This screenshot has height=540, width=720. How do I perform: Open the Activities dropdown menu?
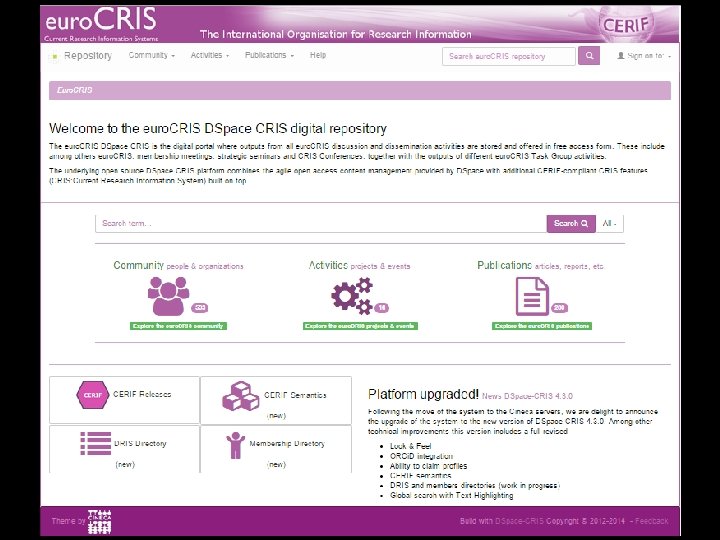click(210, 55)
